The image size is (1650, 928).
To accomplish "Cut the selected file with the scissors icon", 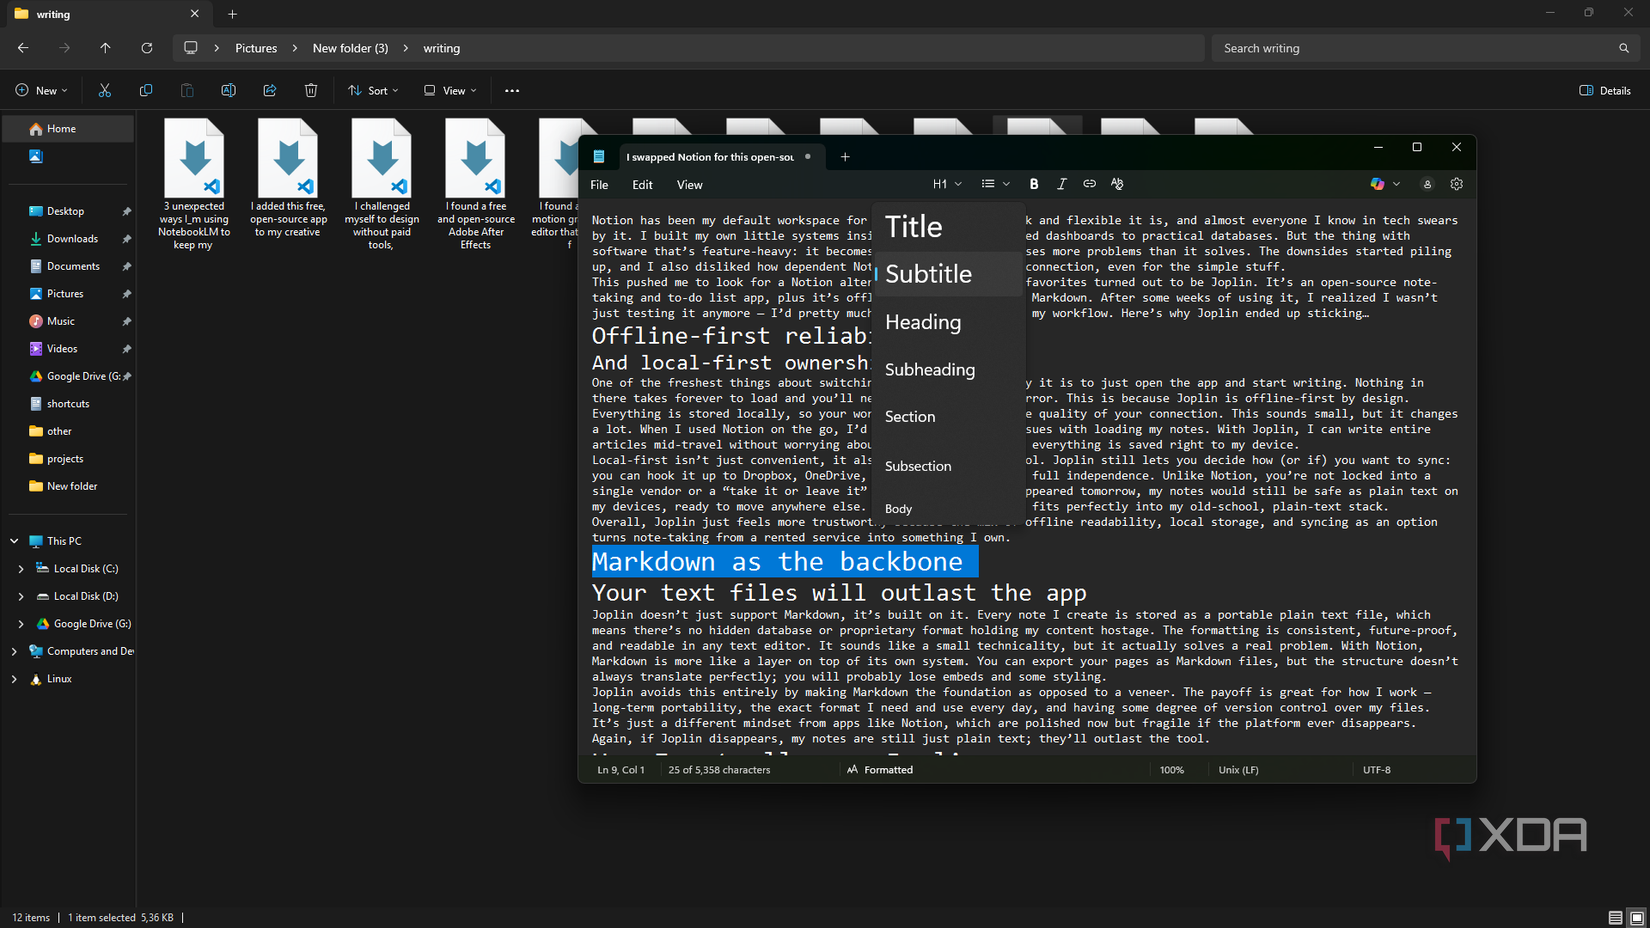I will [x=104, y=90].
